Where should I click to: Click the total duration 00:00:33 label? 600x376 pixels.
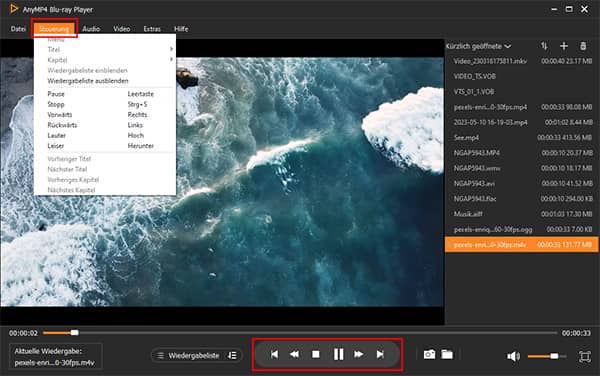click(x=576, y=333)
